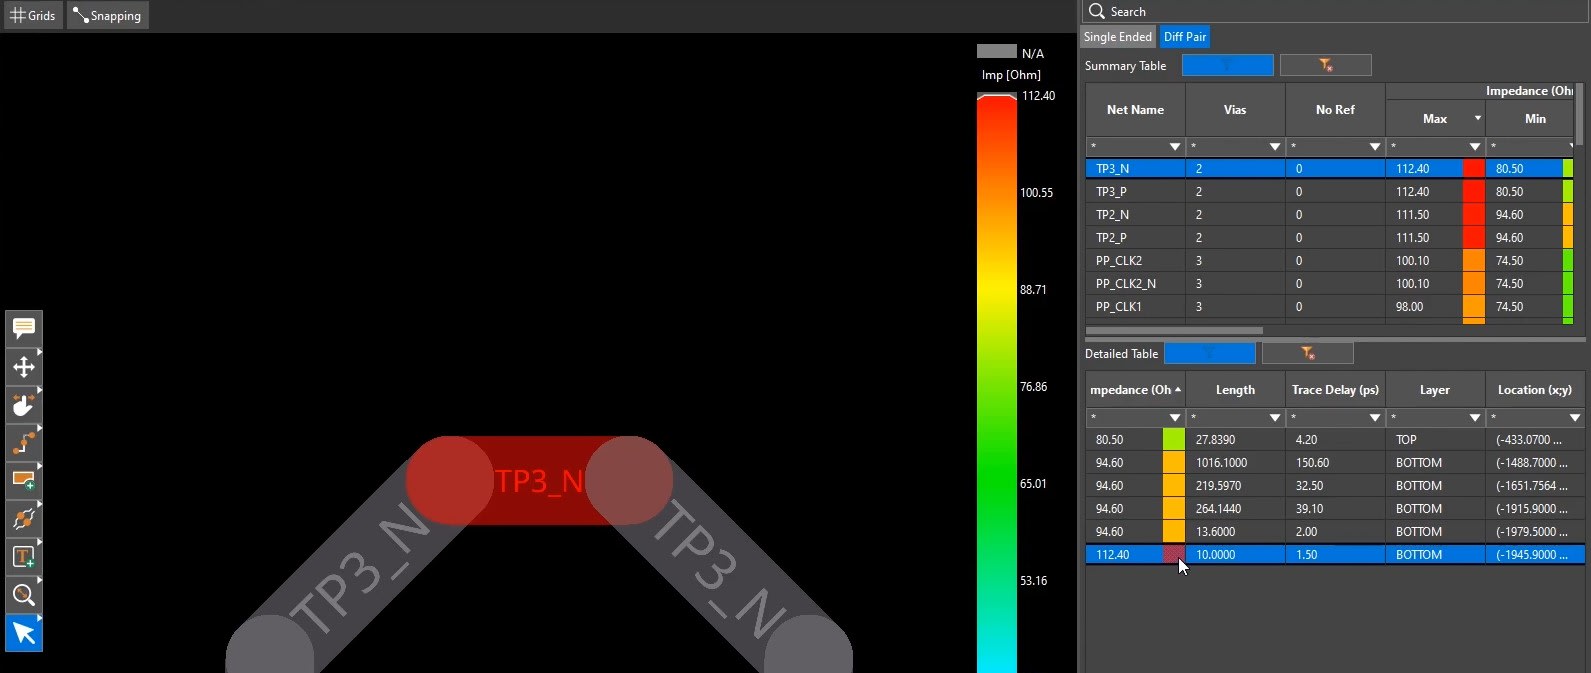Screen dimensions: 1591x673
Task: Open the Detailed Length filter dropdown
Action: [x=1275, y=417]
